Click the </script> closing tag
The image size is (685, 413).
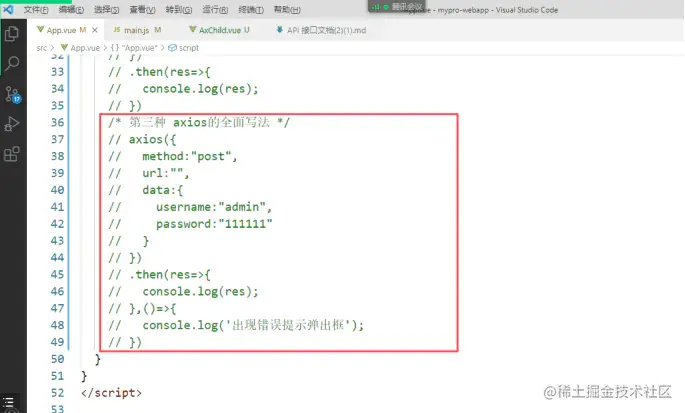111,393
